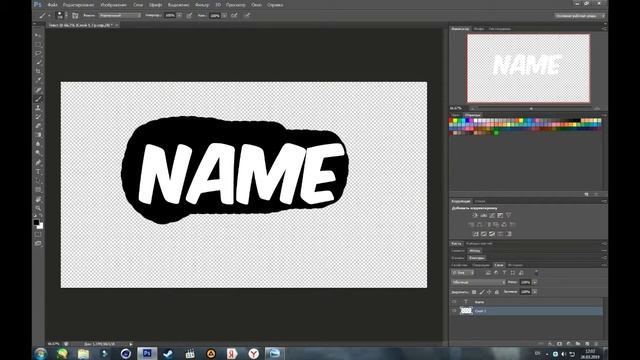
Task: Open the brush opacity slider dropdown
Action: coord(180,16)
